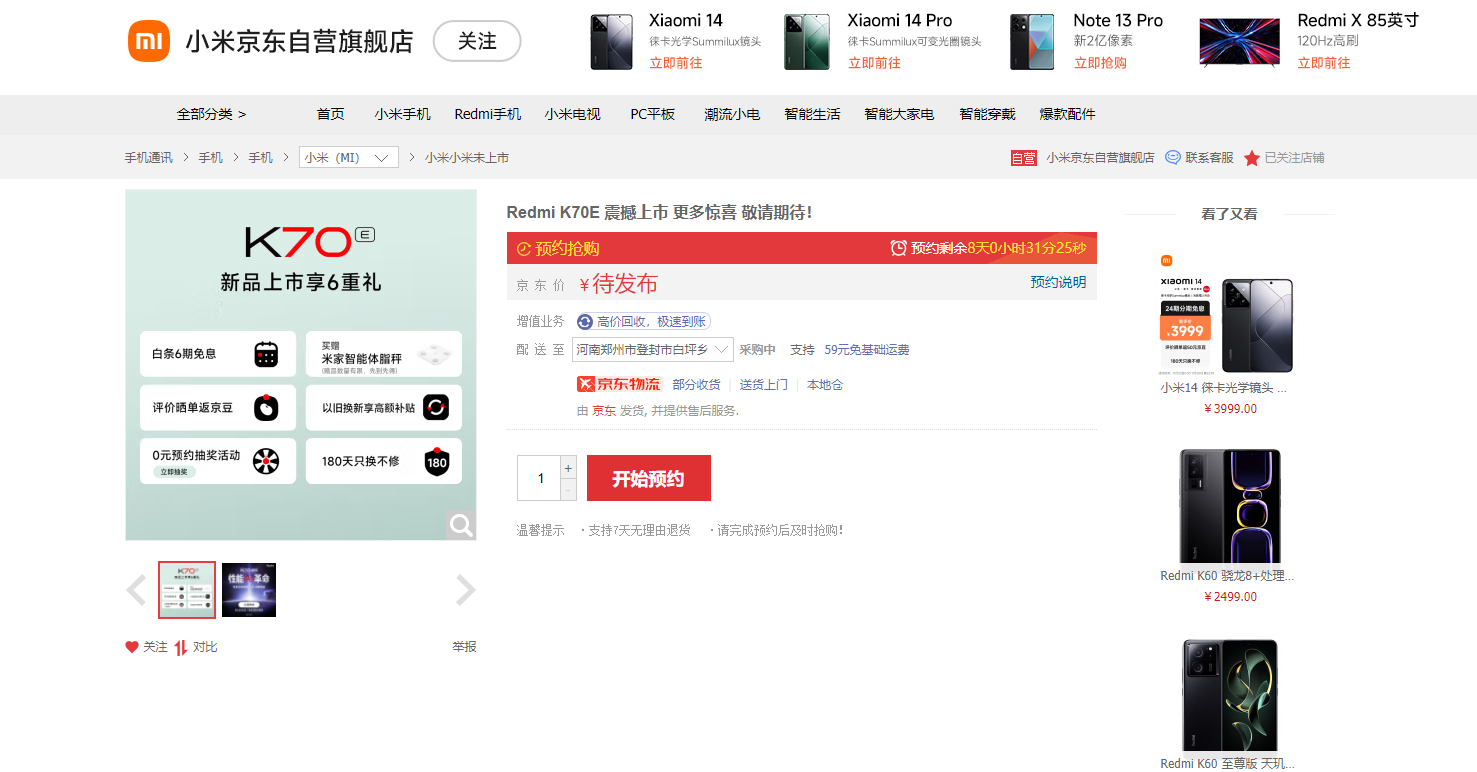The height and width of the screenshot is (772, 1477).
Task: Click Redmi K70E product title text
Action: (x=659, y=212)
